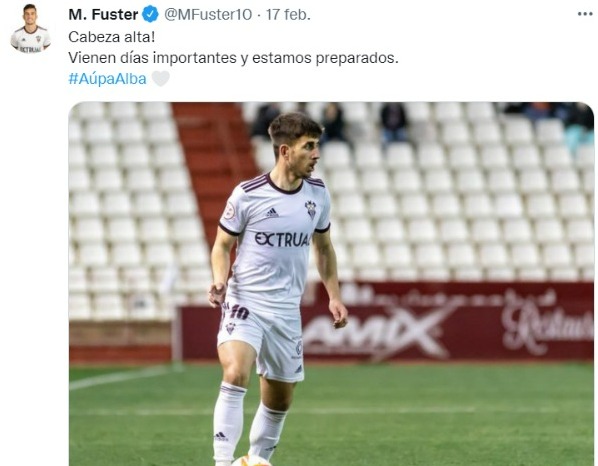Viewport: 598px width, 466px height.
Task: Click the "Cabeza alta!" tweet text line
Action: point(112,37)
